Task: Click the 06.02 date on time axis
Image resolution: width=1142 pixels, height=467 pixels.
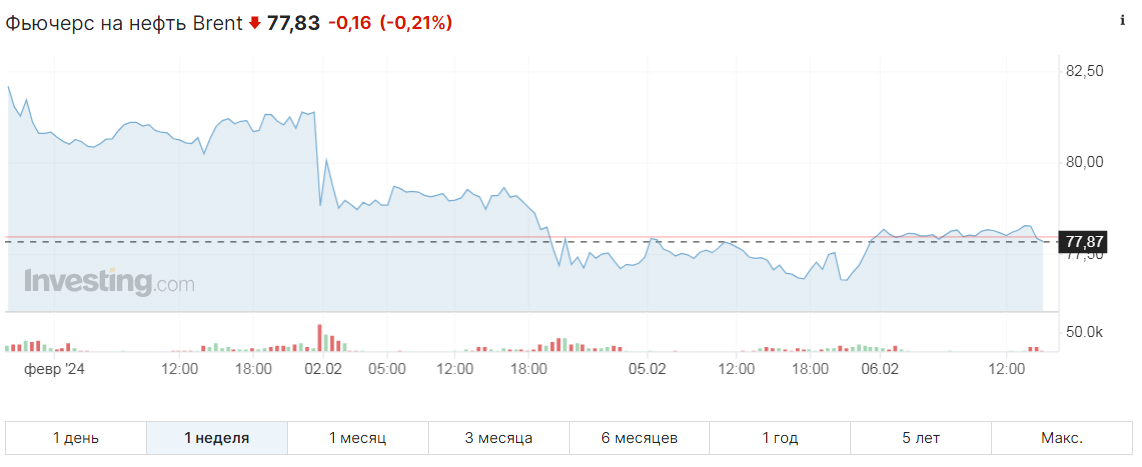Action: [879, 369]
